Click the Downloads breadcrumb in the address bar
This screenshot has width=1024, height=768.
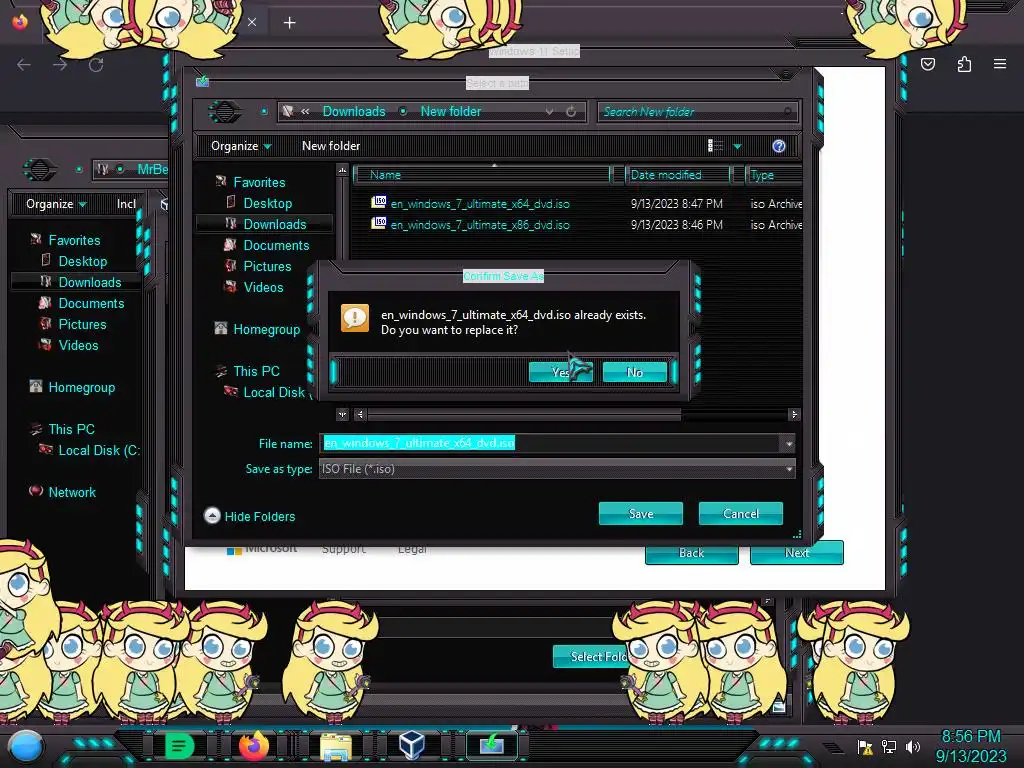coord(354,112)
